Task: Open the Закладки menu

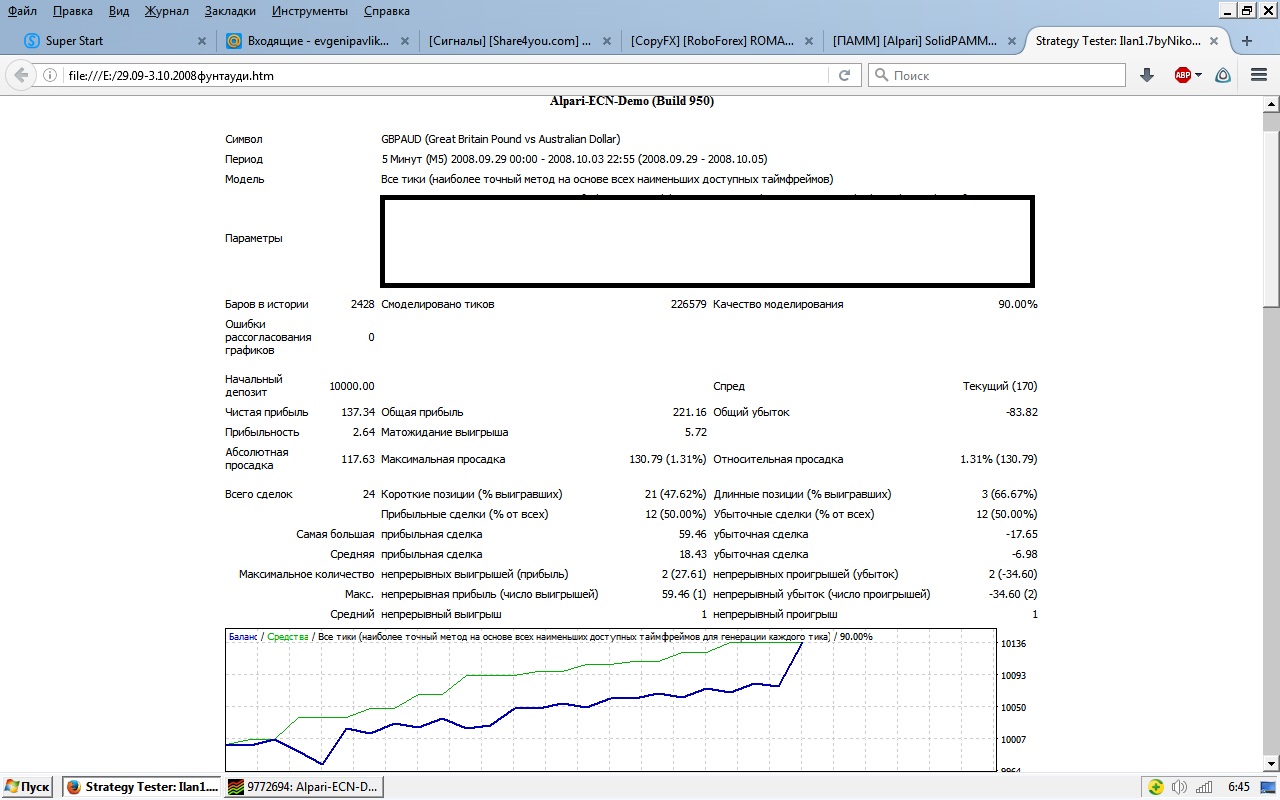Action: click(x=231, y=11)
